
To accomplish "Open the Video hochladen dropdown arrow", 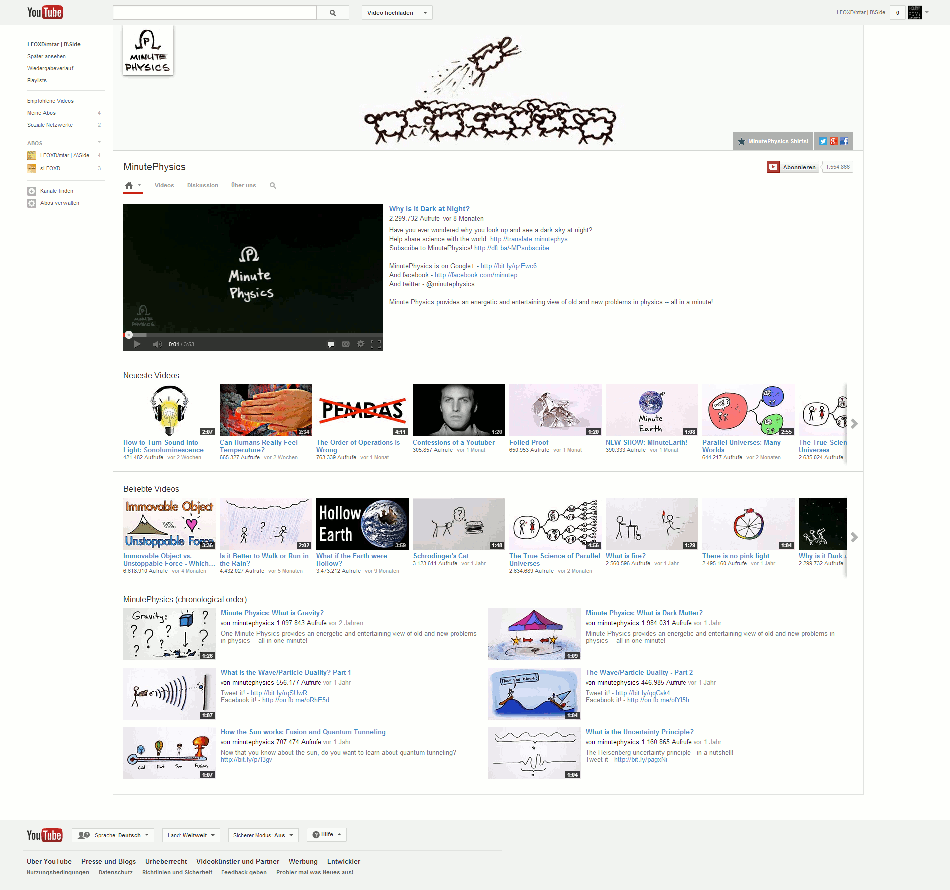I will (425, 13).
